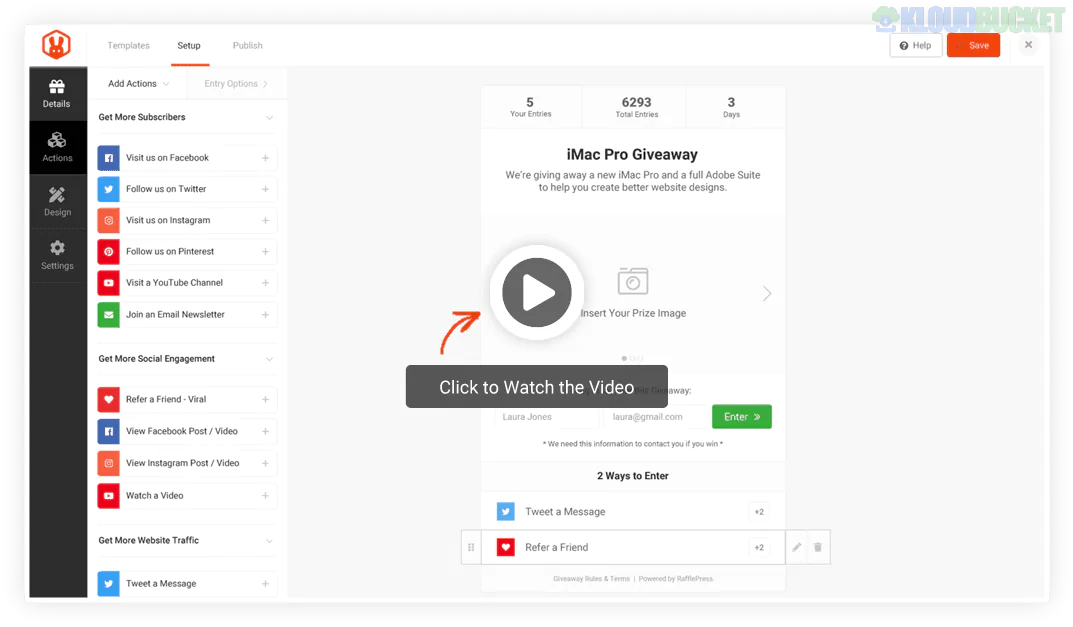Screen dimensions: 1073x627
Task: Open the Entry Options dropdown
Action: point(233,83)
